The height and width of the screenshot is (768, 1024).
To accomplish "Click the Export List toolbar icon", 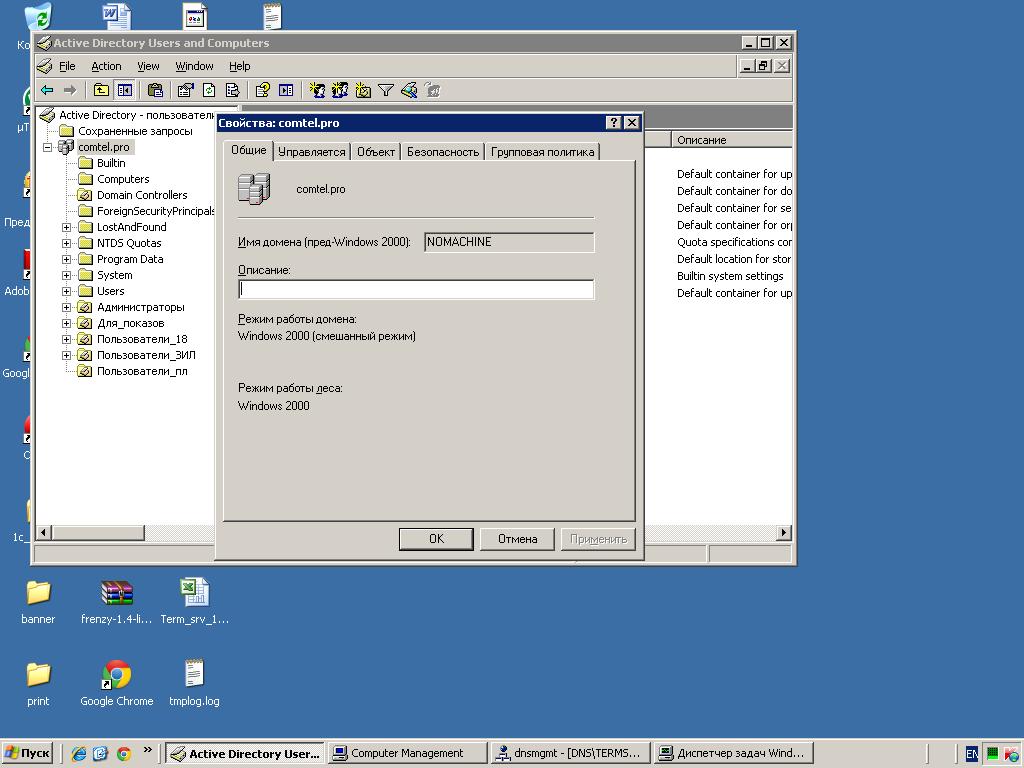I will click(x=232, y=90).
